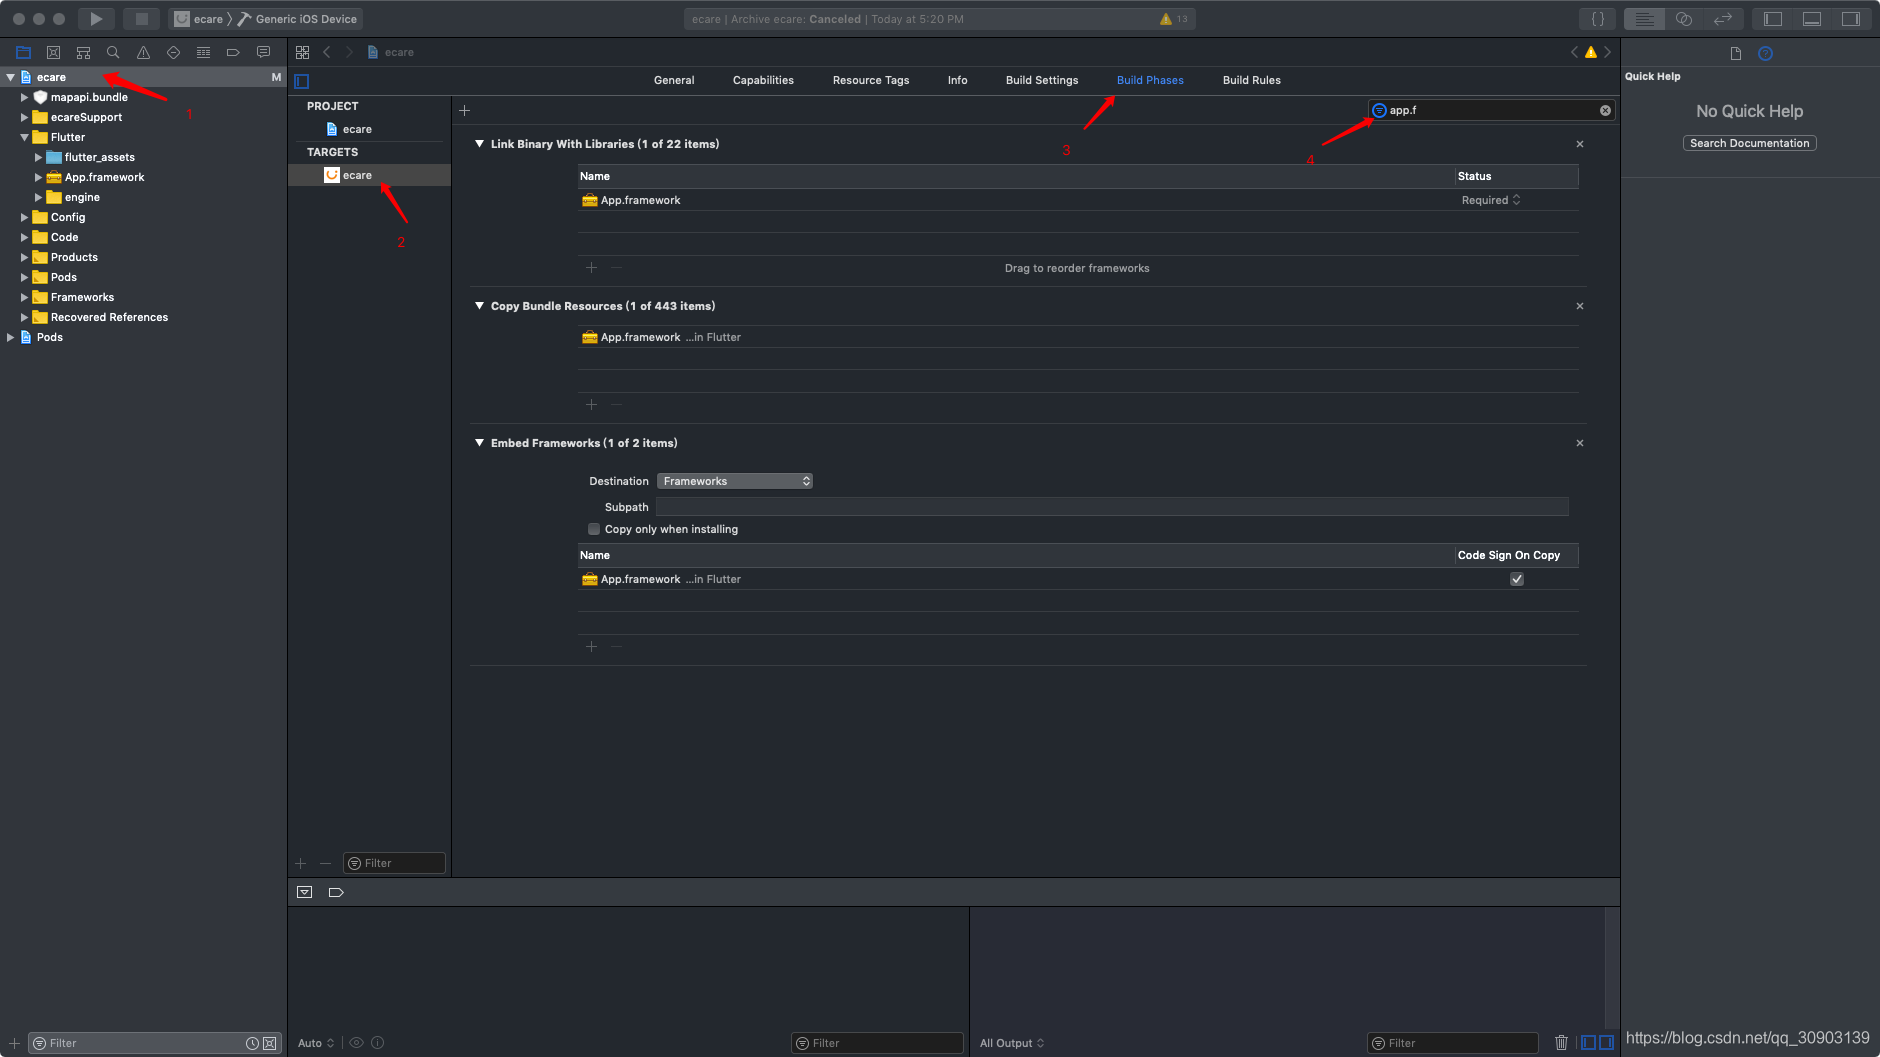Collapse the Flutter group

point(25,137)
